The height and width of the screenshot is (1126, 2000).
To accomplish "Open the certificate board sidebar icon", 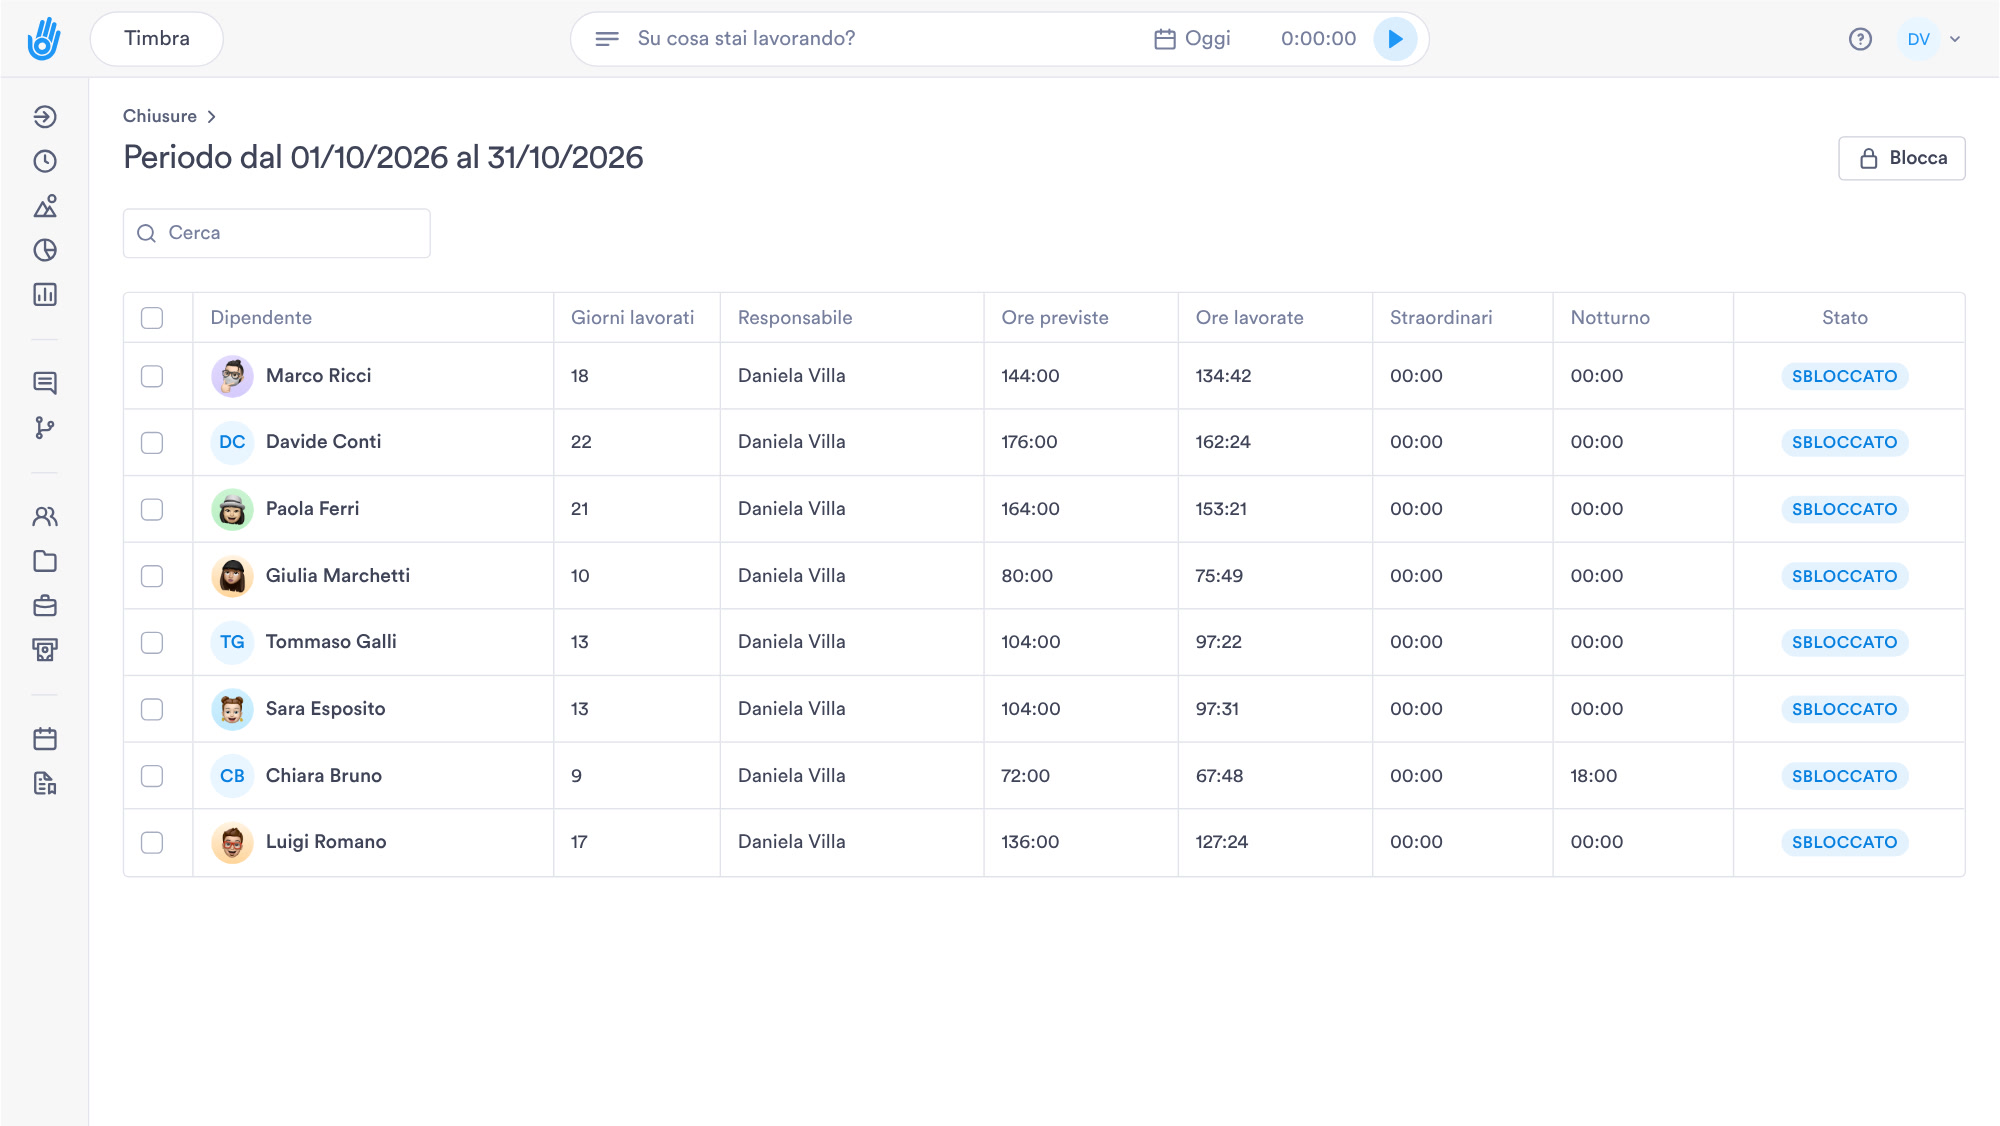I will [x=45, y=650].
